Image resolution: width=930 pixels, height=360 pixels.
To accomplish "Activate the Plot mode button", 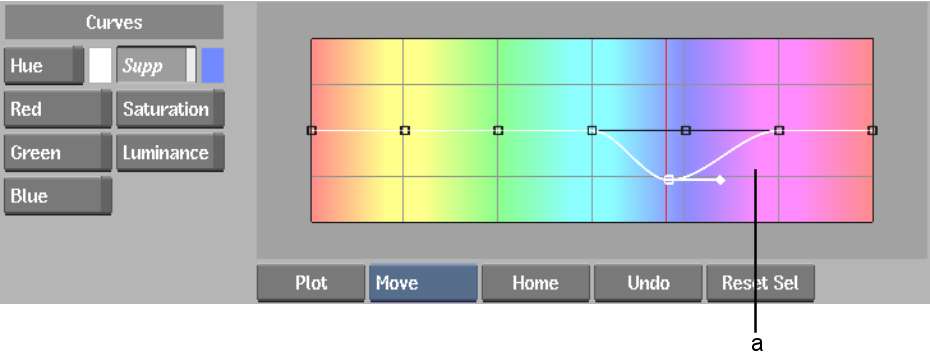I will (311, 283).
